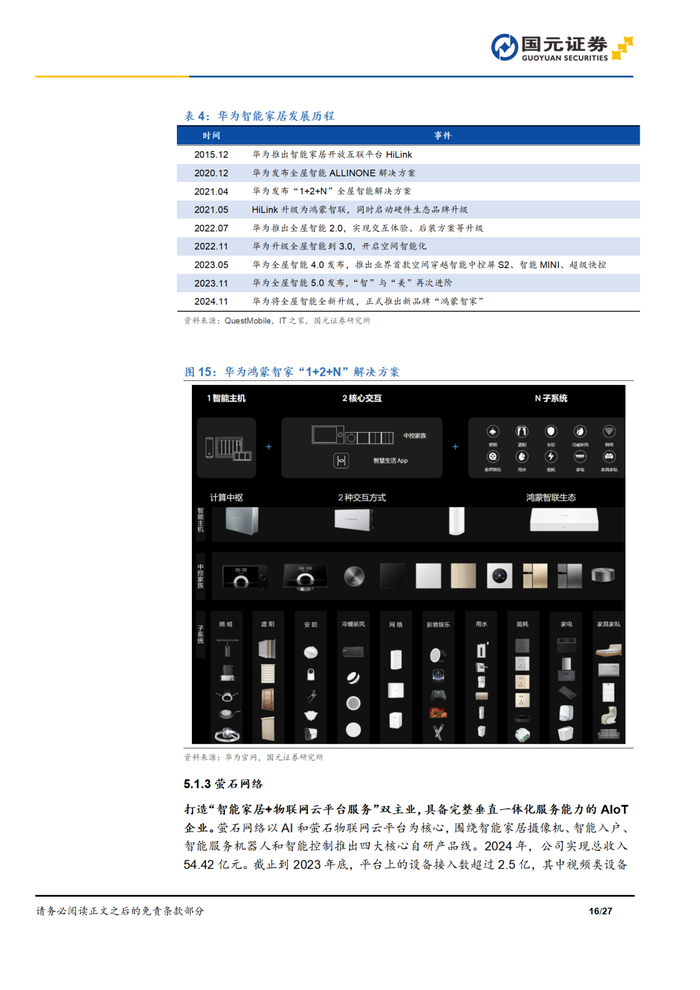The image size is (700, 990).
Task: Click the 2020.12 date cell
Action: tap(211, 173)
